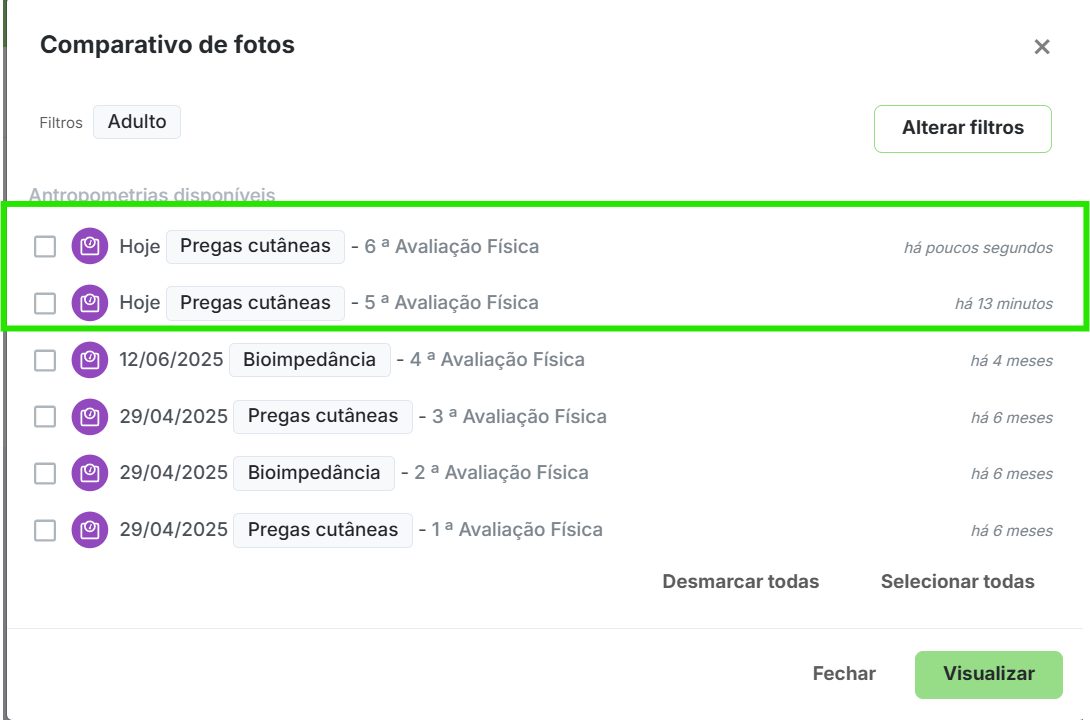The width and height of the screenshot is (1090, 720).
Task: Select the 5ª Avaliação Física checkbox
Action: point(45,303)
